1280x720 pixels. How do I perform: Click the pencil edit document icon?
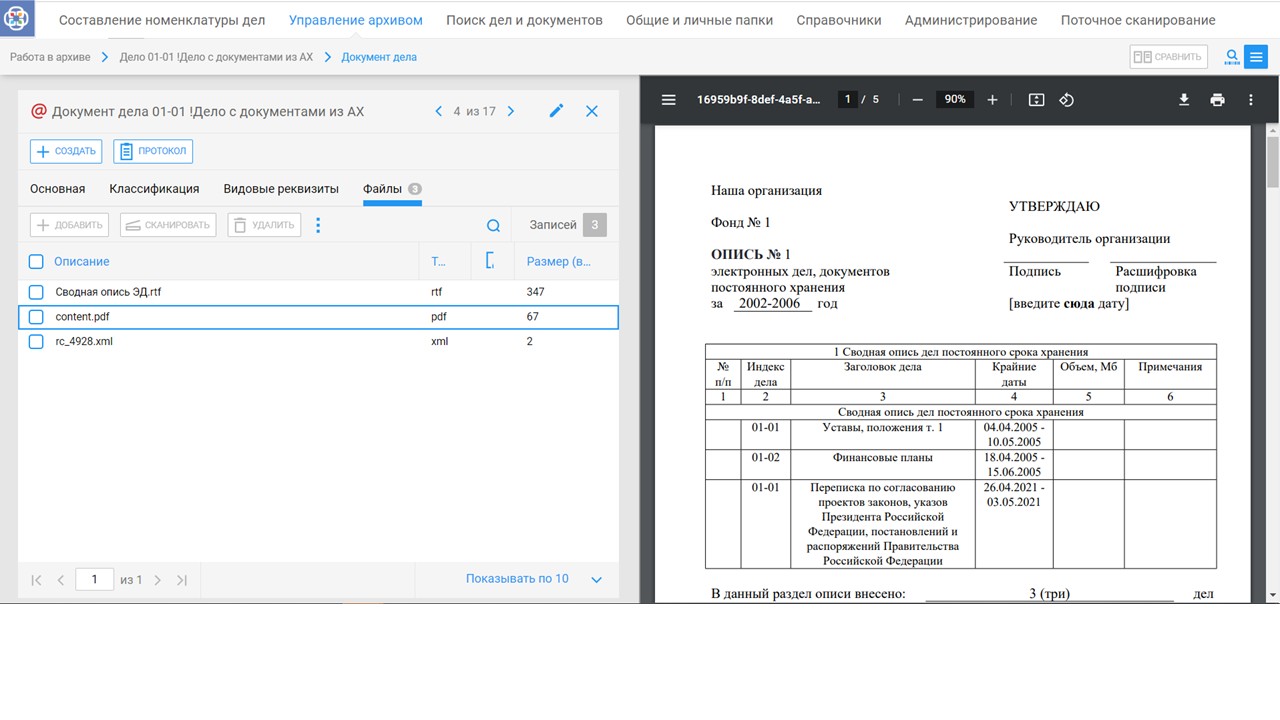pos(557,111)
